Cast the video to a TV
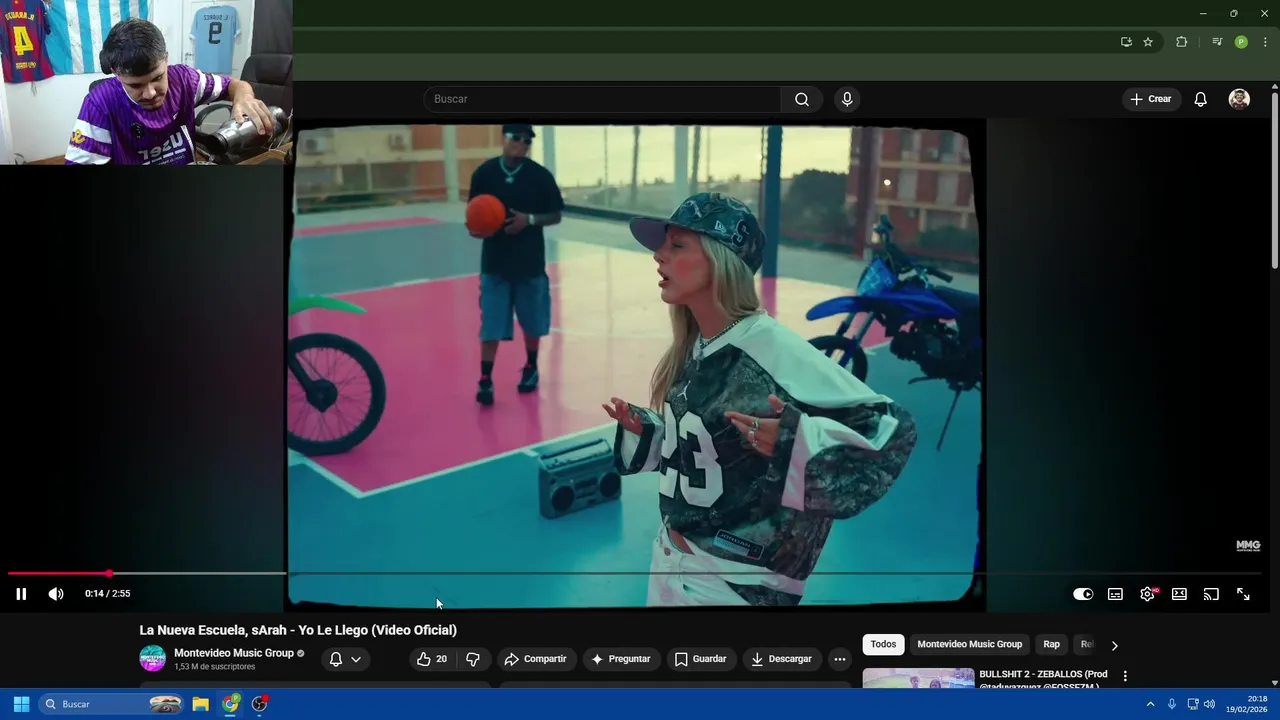This screenshot has width=1280, height=720. click(1211, 594)
